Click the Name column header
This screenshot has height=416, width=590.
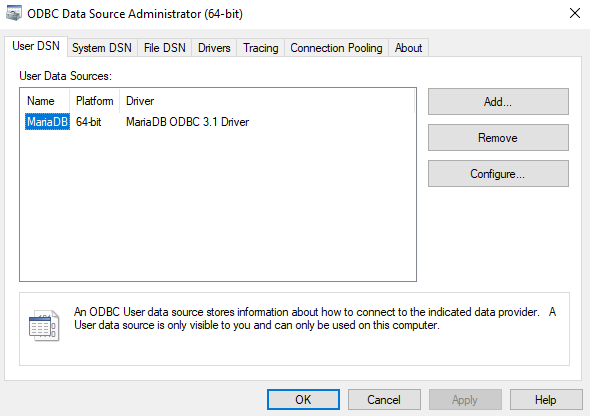(45, 101)
